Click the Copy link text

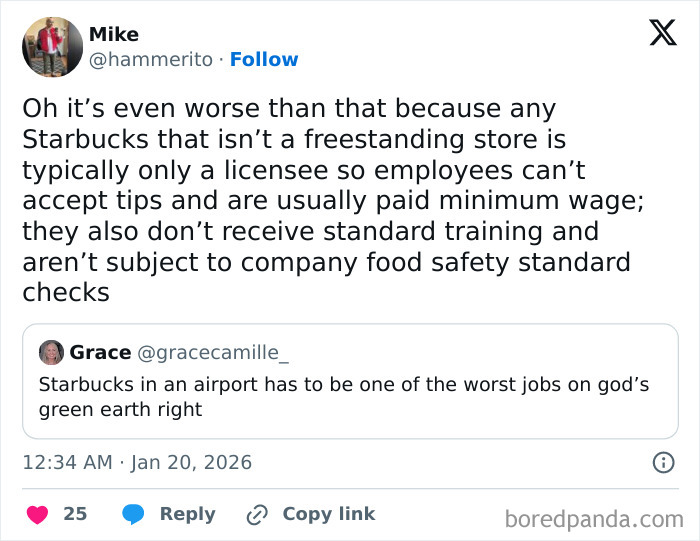(x=328, y=514)
